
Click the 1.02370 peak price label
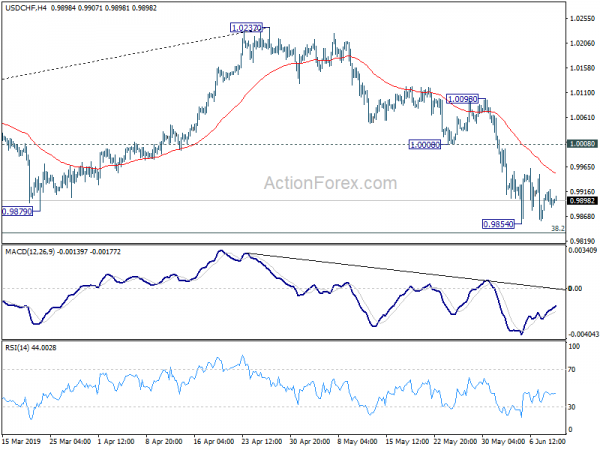(247, 28)
